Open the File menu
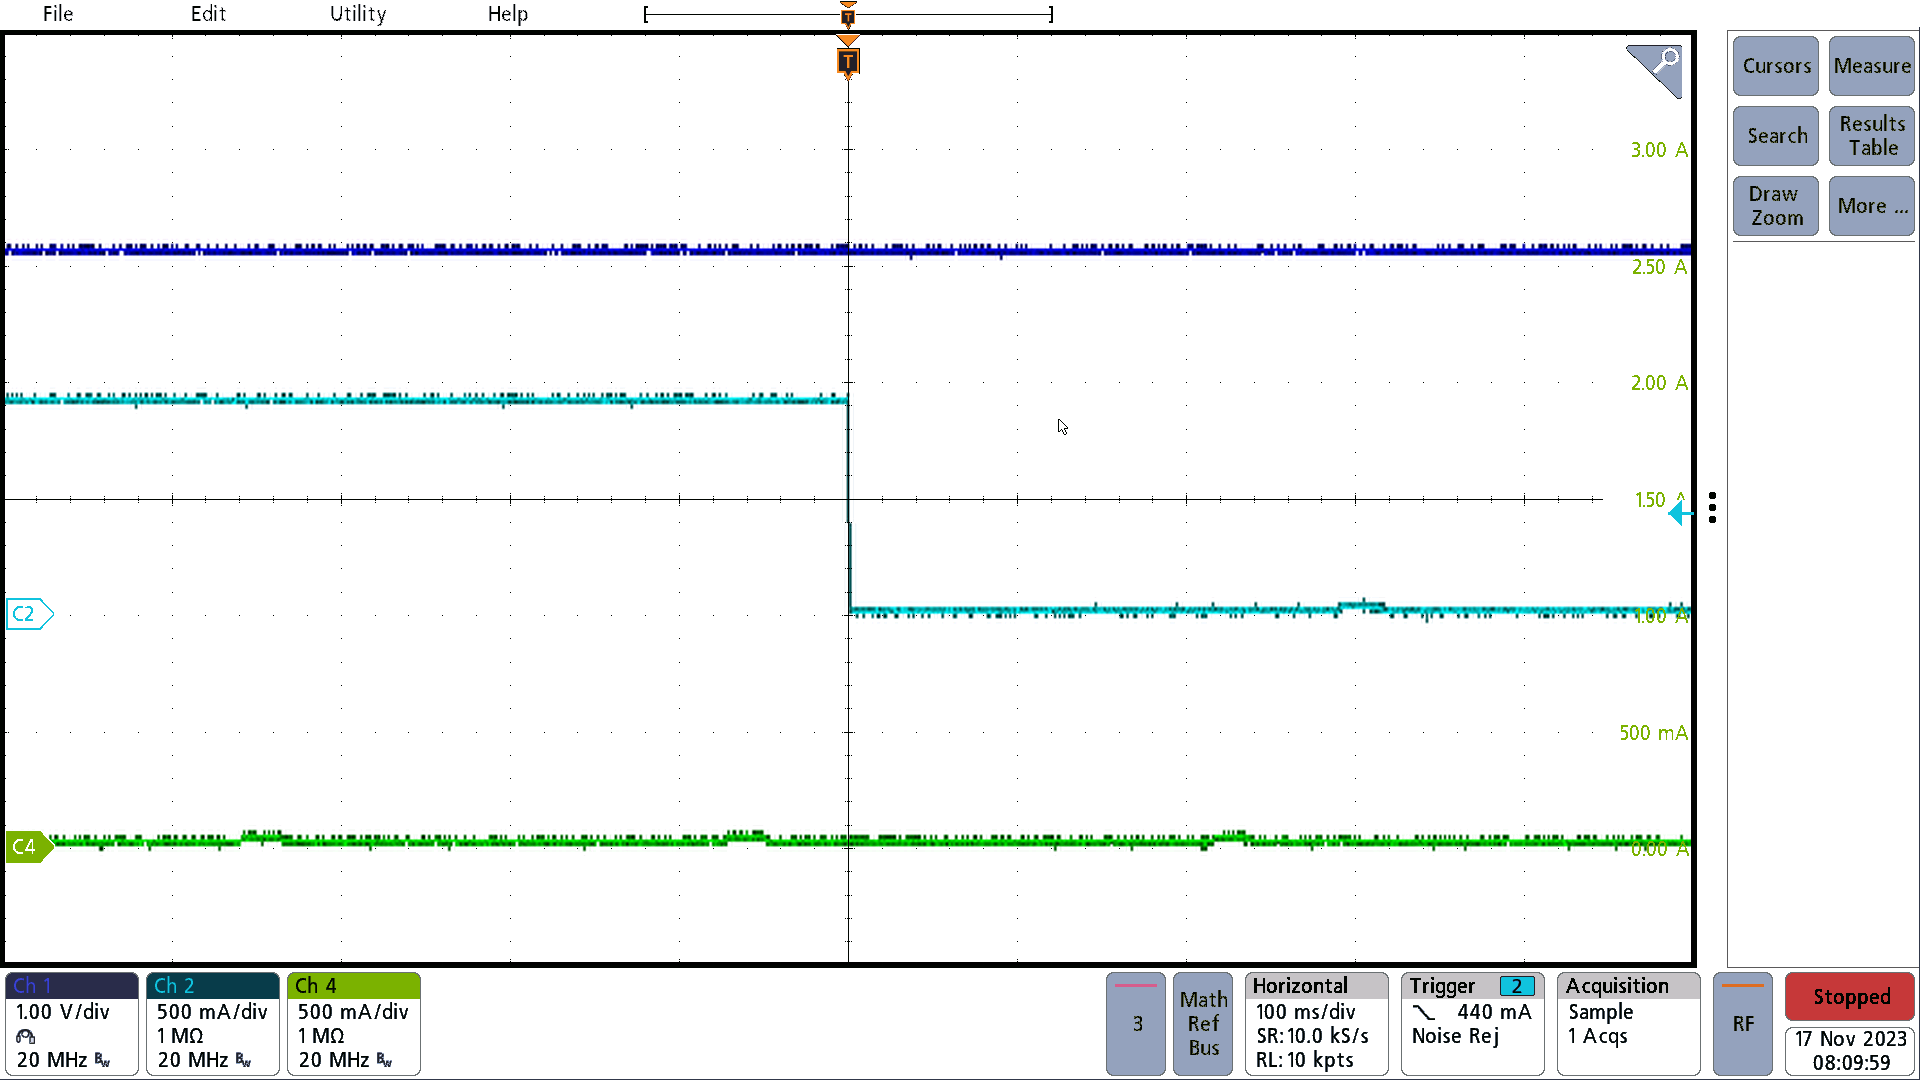1920x1080 pixels. click(x=58, y=14)
